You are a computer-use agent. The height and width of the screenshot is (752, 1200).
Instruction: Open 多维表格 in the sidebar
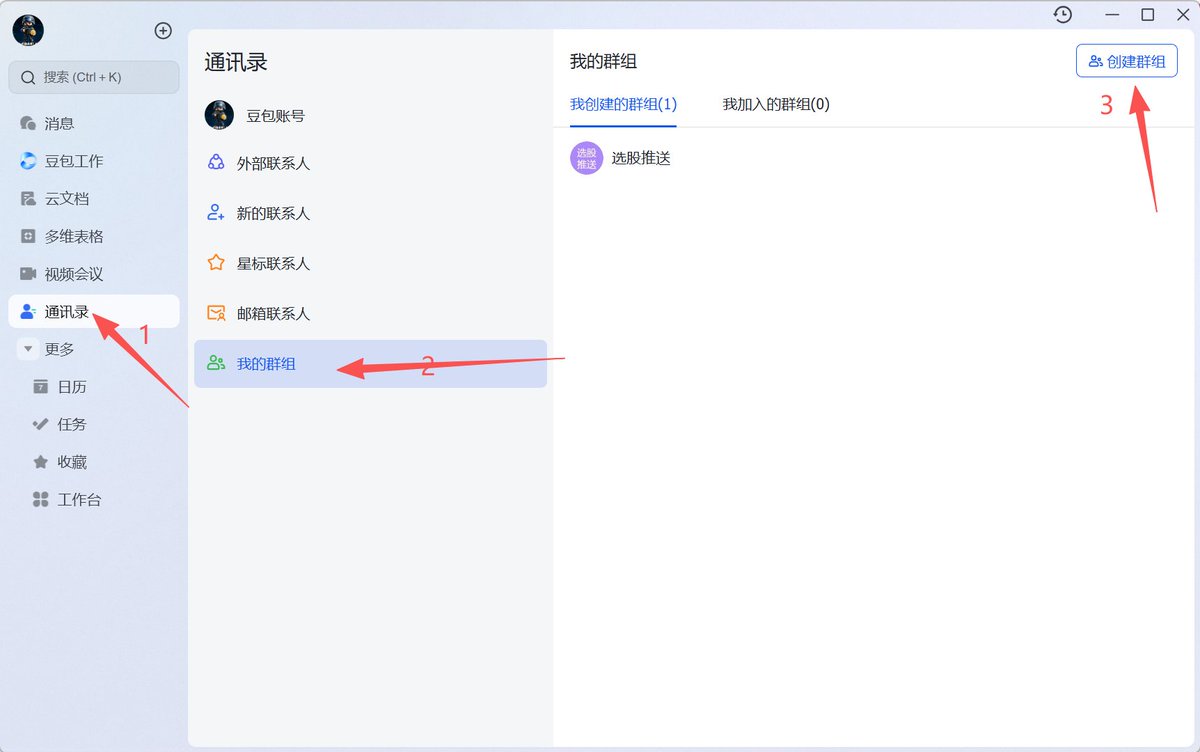(94, 236)
